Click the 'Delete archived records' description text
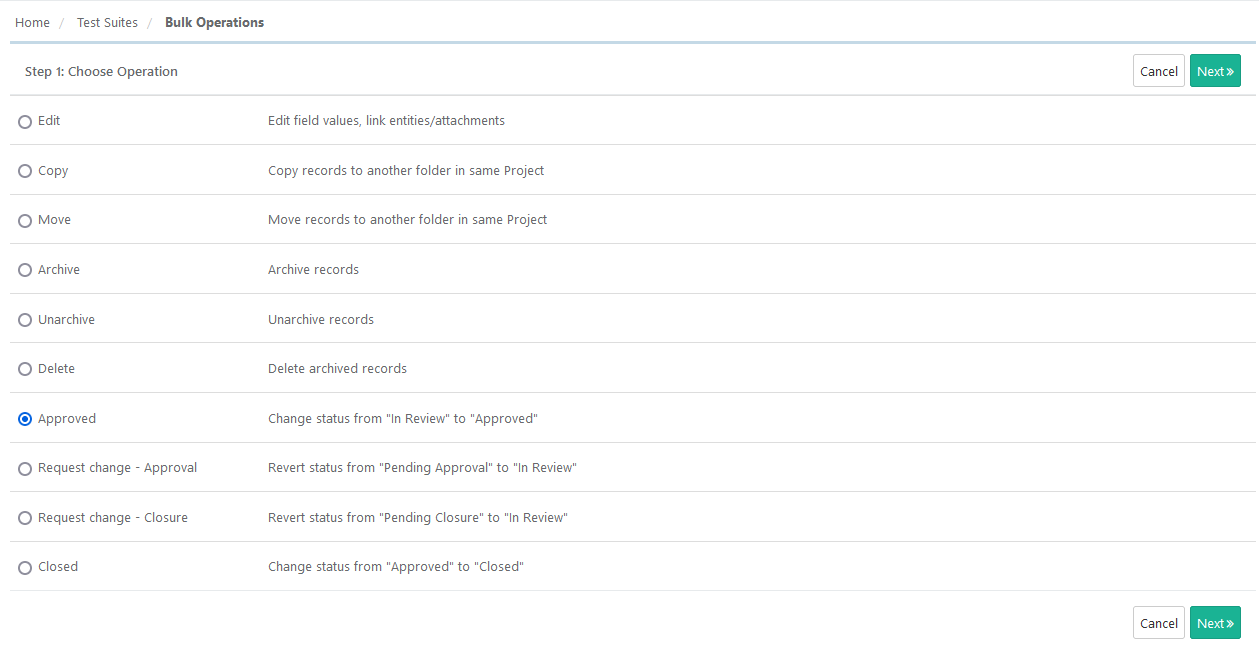The width and height of the screenshot is (1259, 670). [337, 369]
